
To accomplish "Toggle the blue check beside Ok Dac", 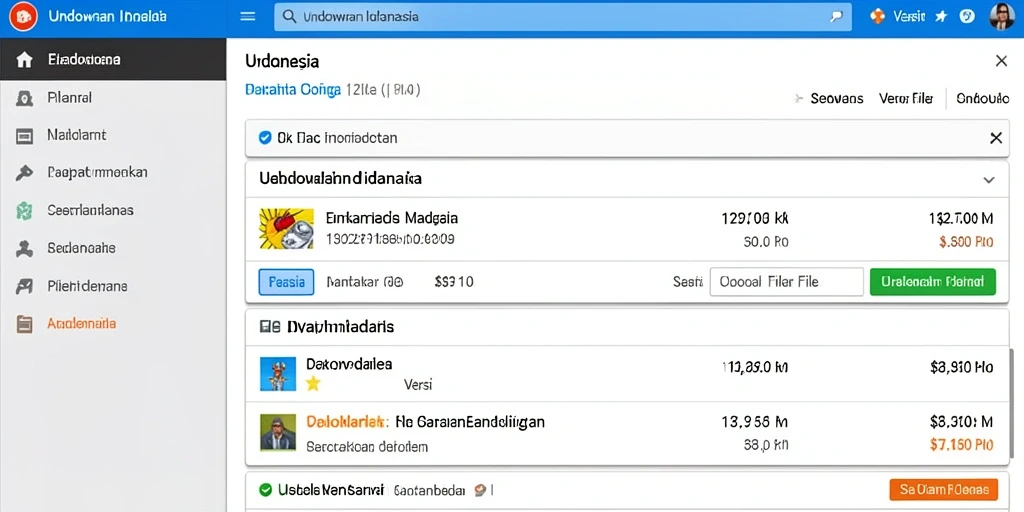I will click(x=264, y=138).
